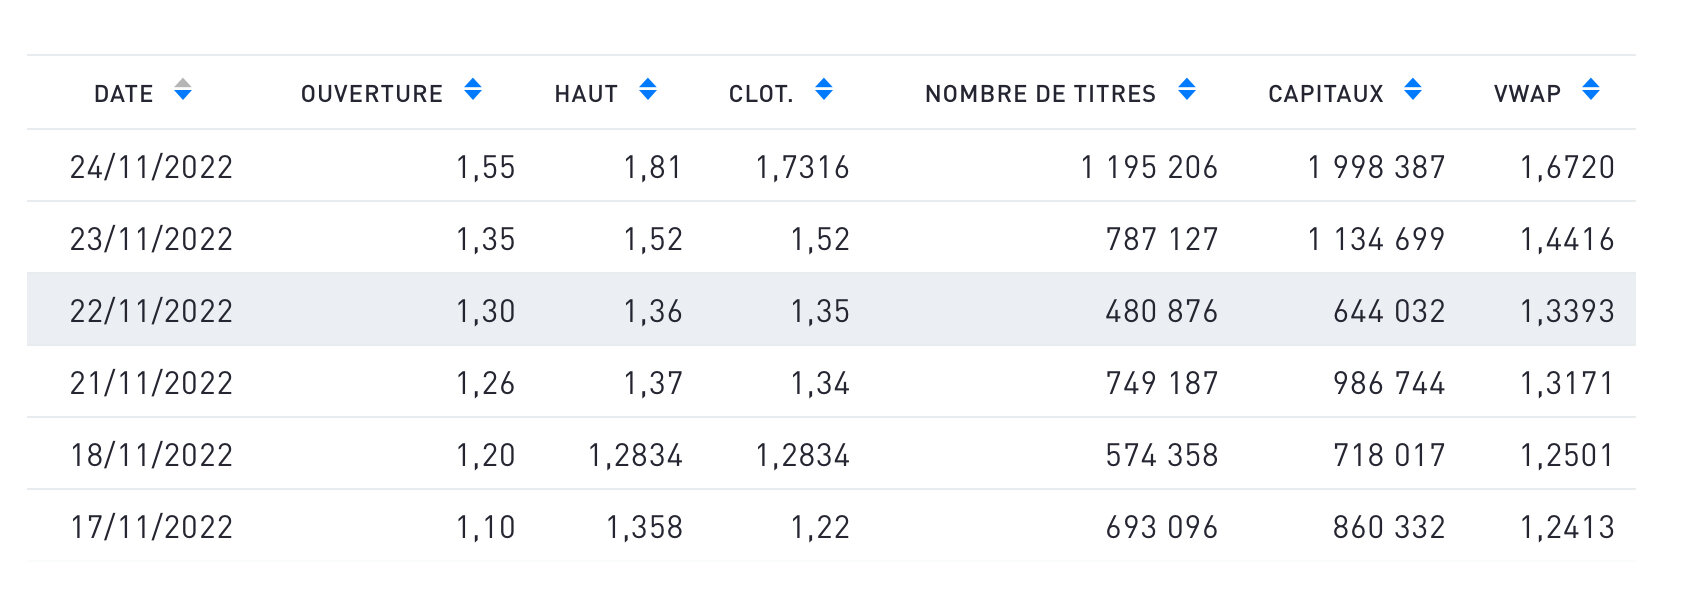Sort table by DATE arrow icon

pyautogui.click(x=183, y=90)
